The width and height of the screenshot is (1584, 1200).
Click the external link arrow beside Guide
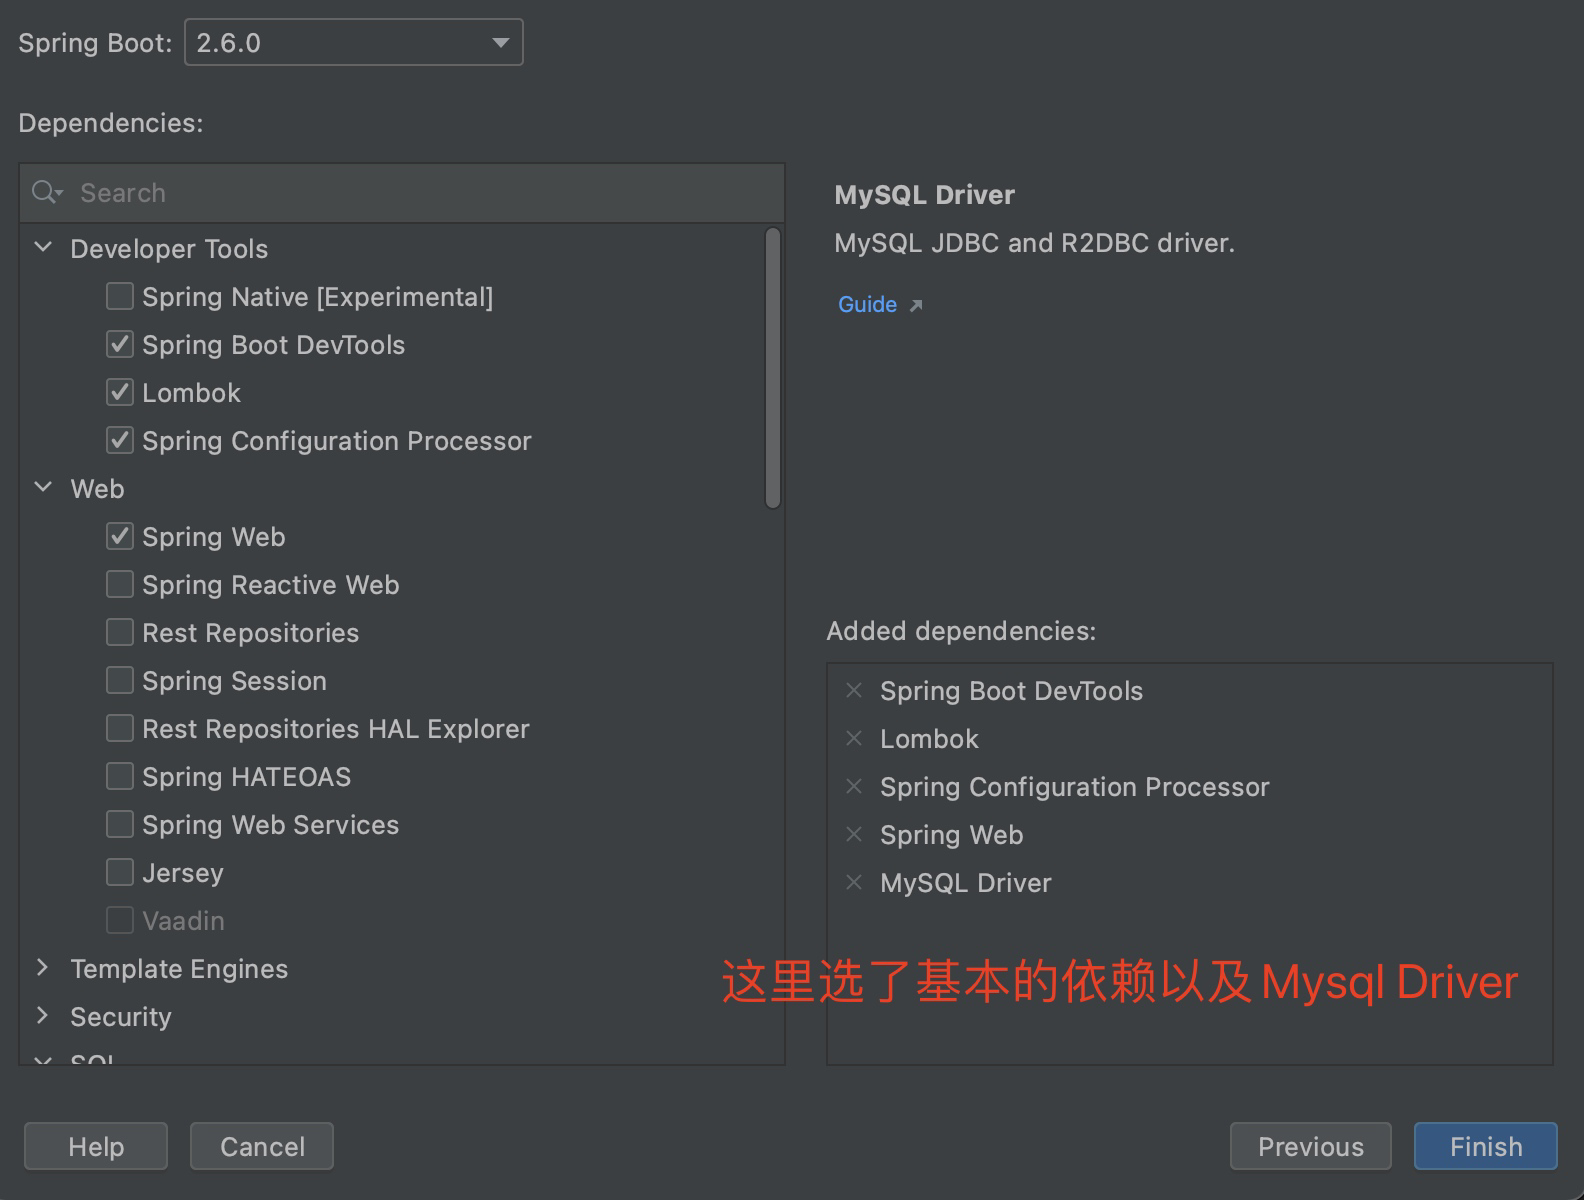coord(917,306)
